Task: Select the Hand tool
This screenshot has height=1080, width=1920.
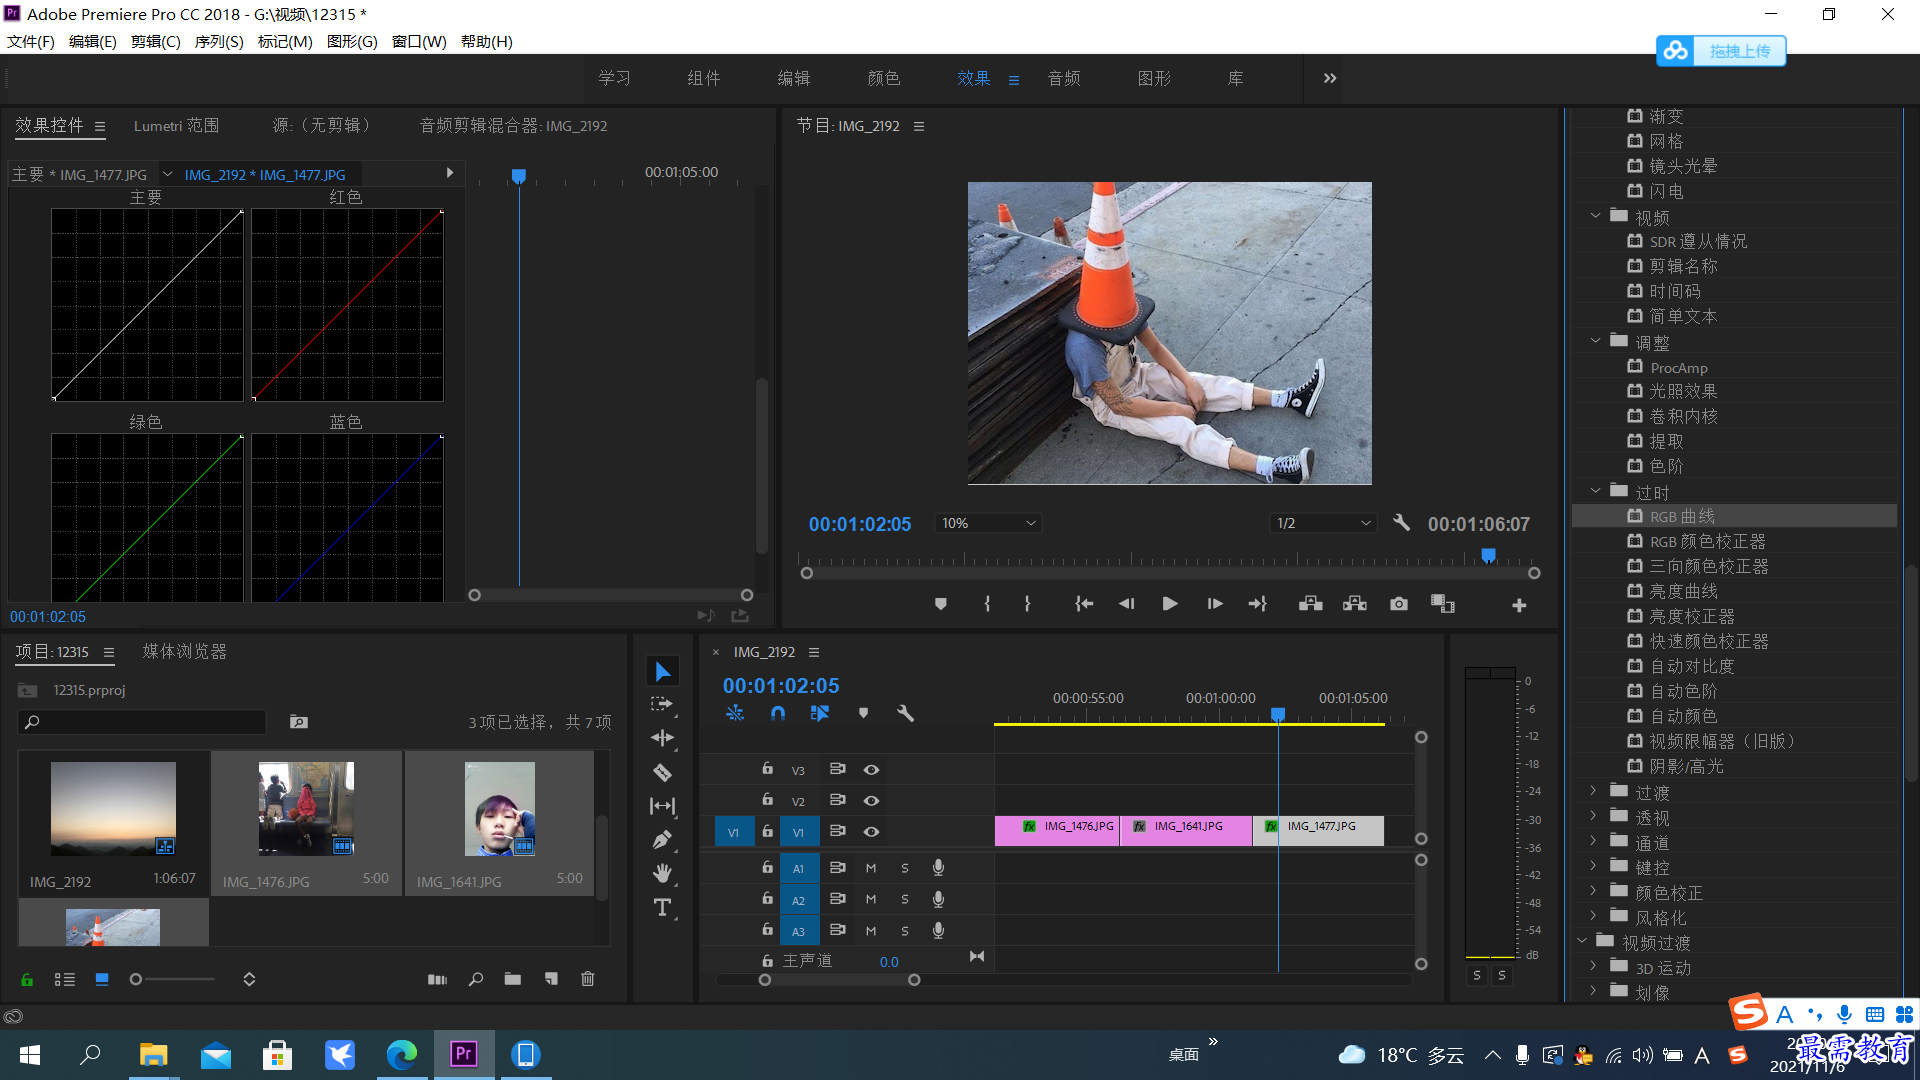Action: coord(662,873)
